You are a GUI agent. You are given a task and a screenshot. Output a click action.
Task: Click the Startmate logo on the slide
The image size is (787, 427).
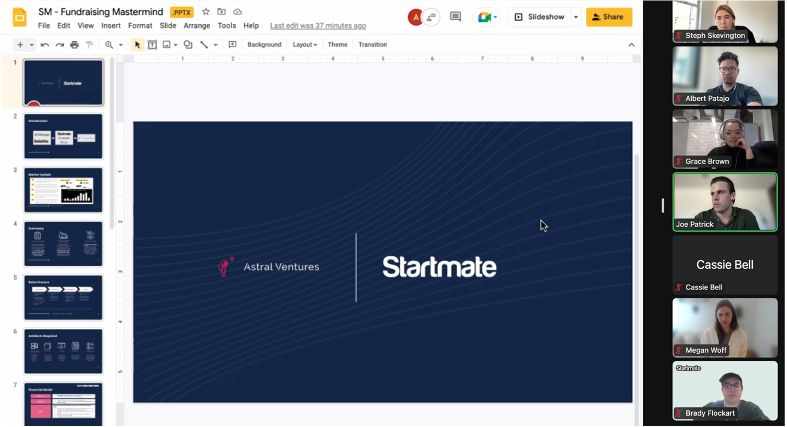(x=439, y=267)
